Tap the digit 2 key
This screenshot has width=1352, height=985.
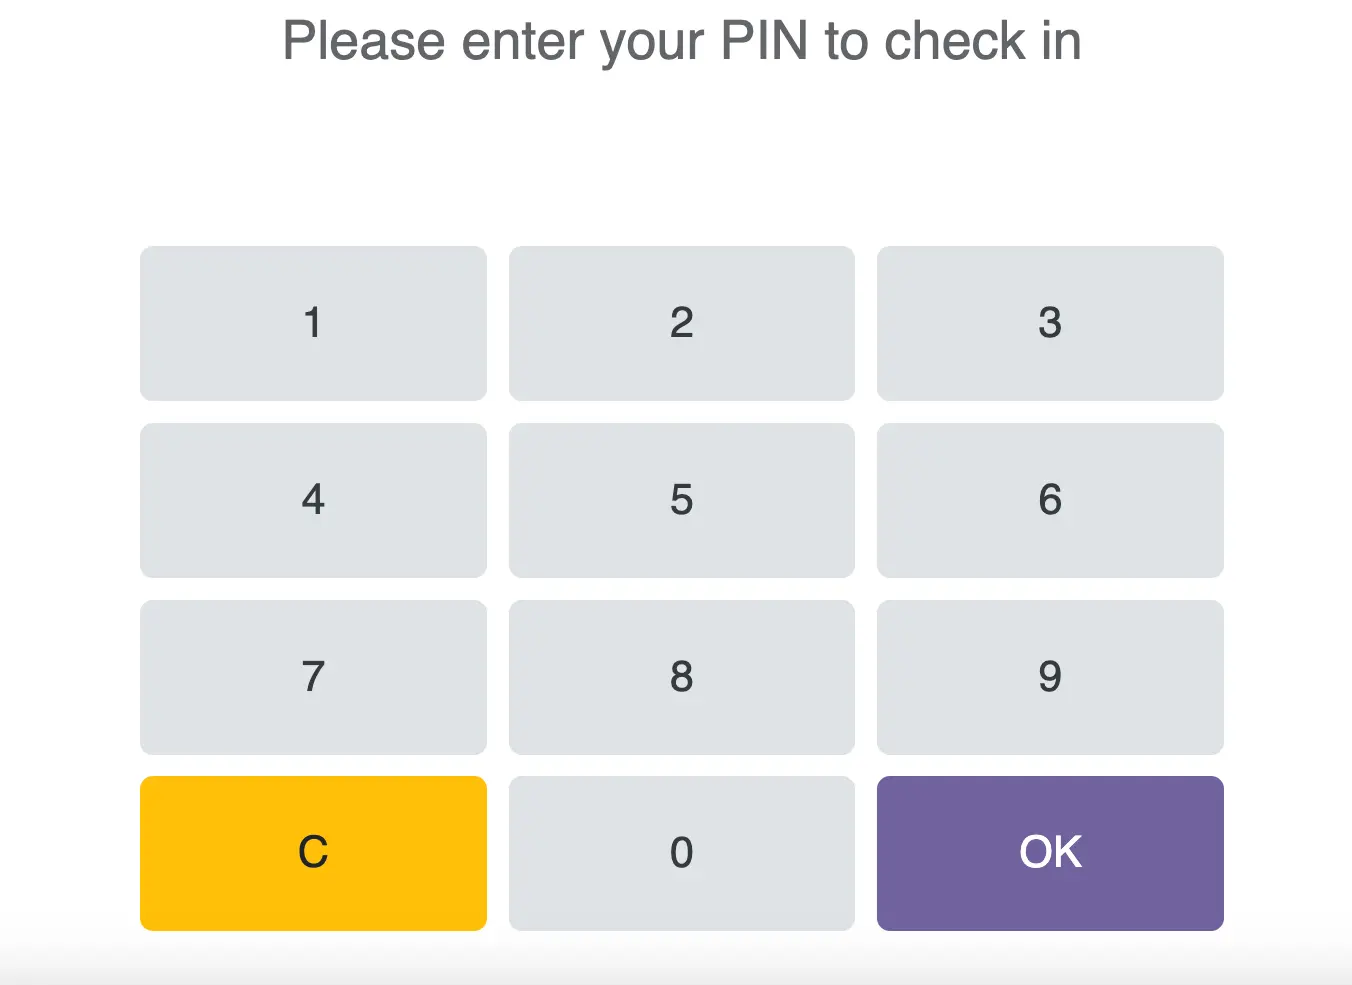pyautogui.click(x=682, y=323)
